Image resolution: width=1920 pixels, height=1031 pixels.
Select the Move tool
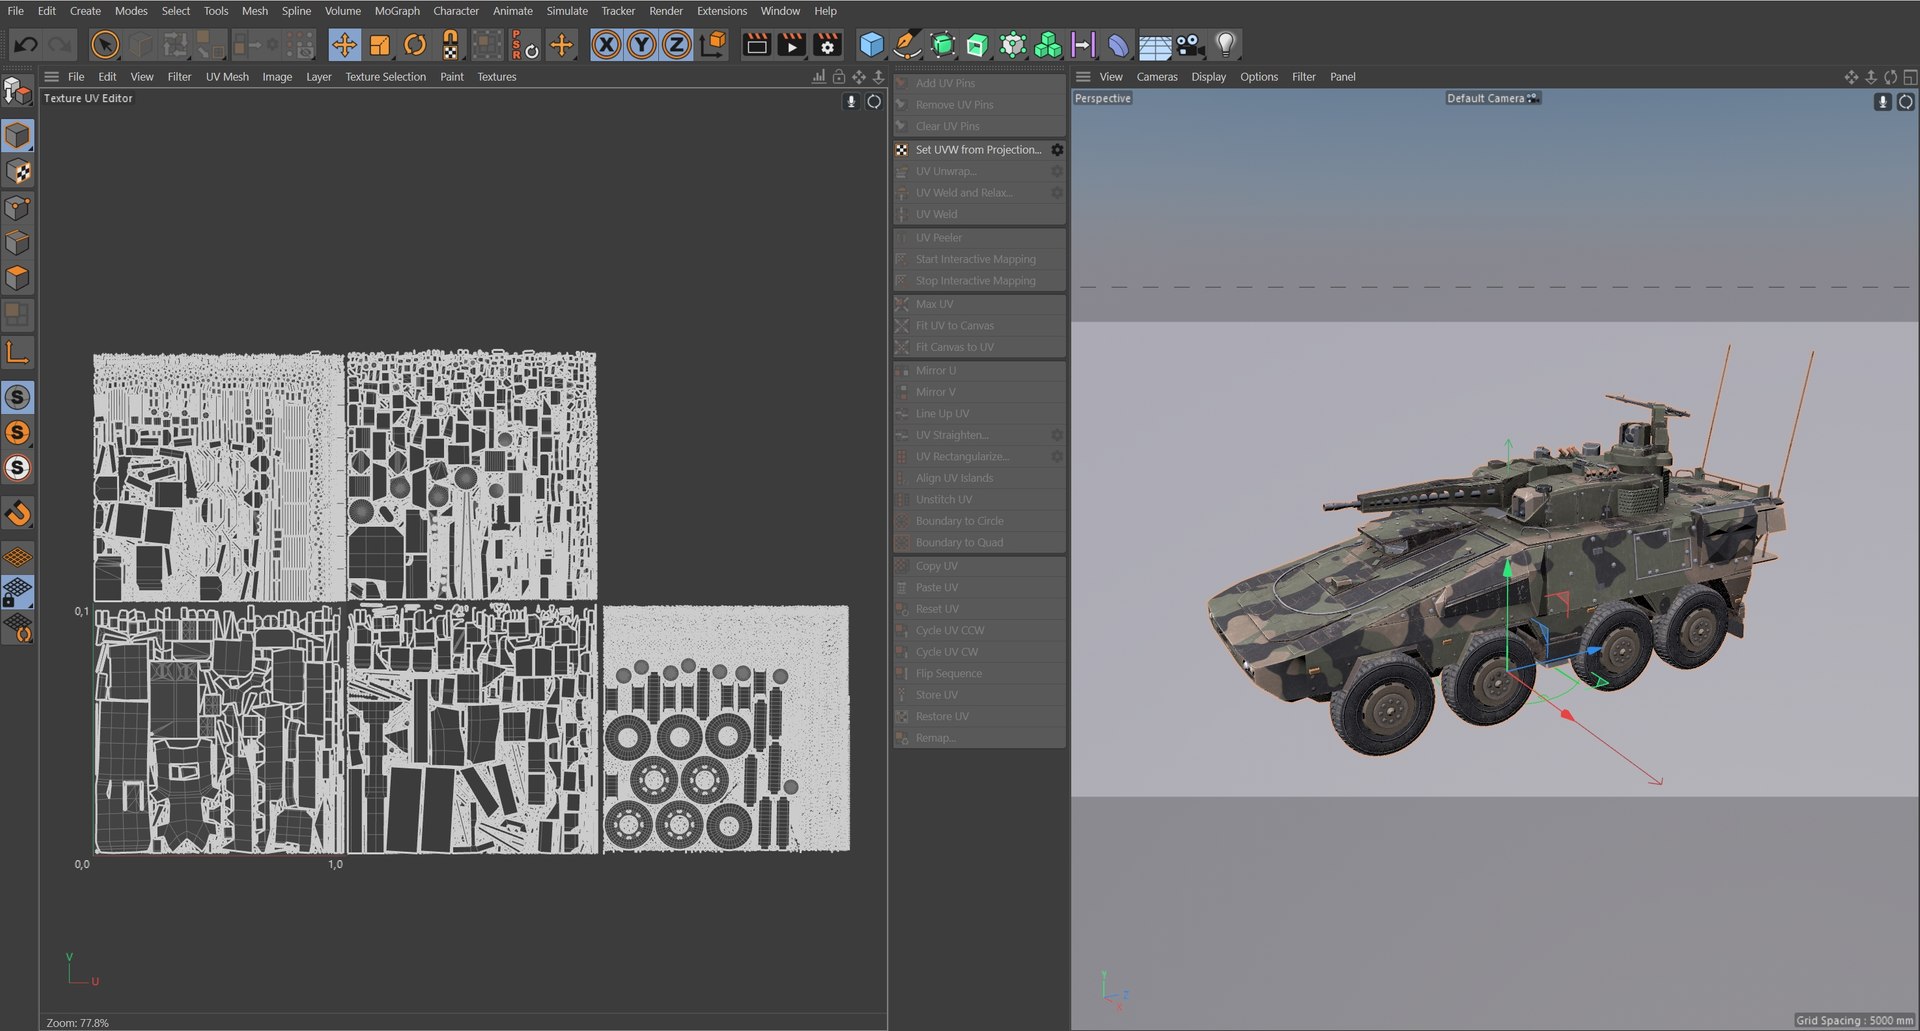point(344,45)
